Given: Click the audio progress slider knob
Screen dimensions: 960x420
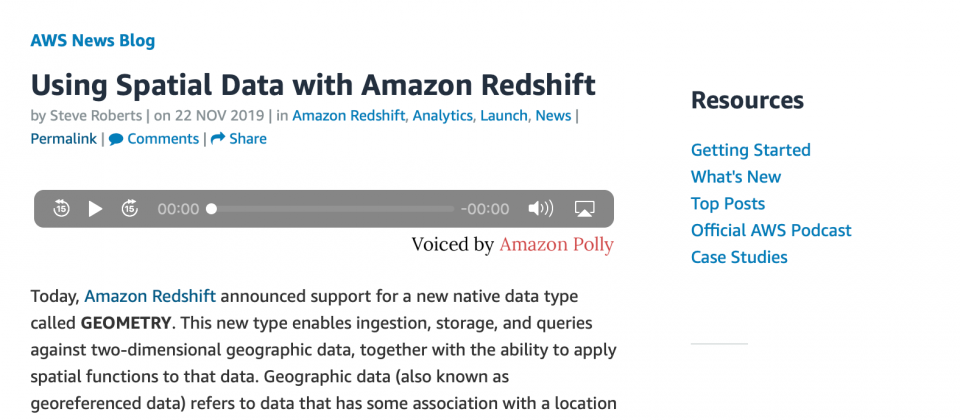Looking at the screenshot, I should (211, 209).
